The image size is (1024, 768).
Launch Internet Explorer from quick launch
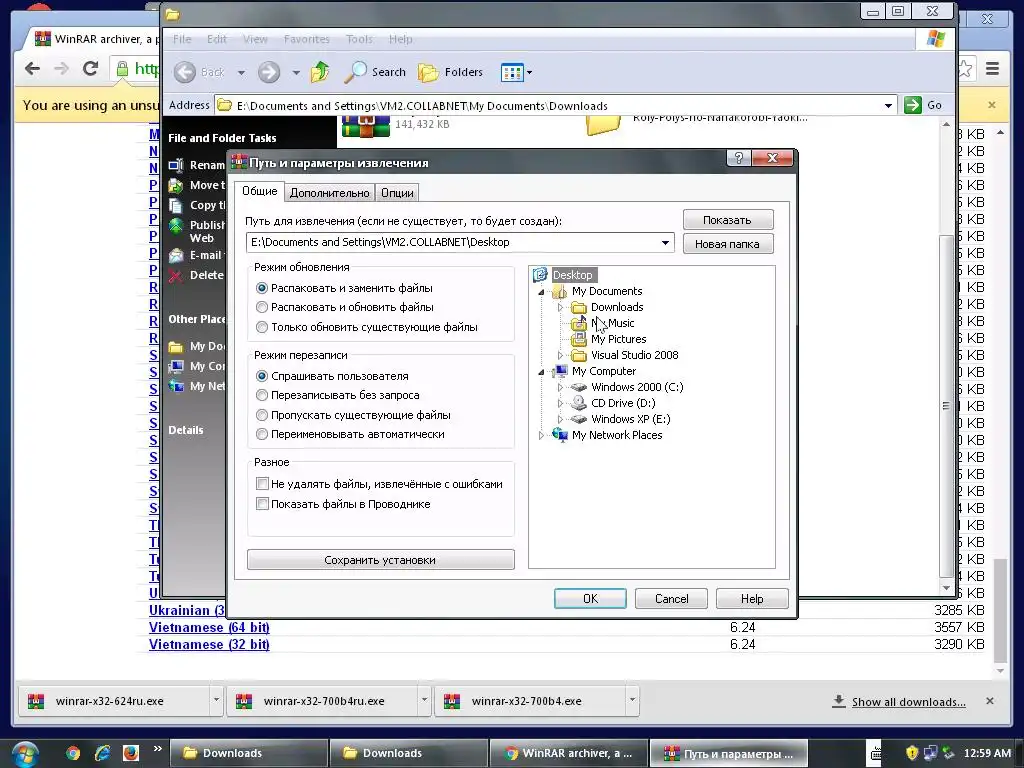coord(102,753)
